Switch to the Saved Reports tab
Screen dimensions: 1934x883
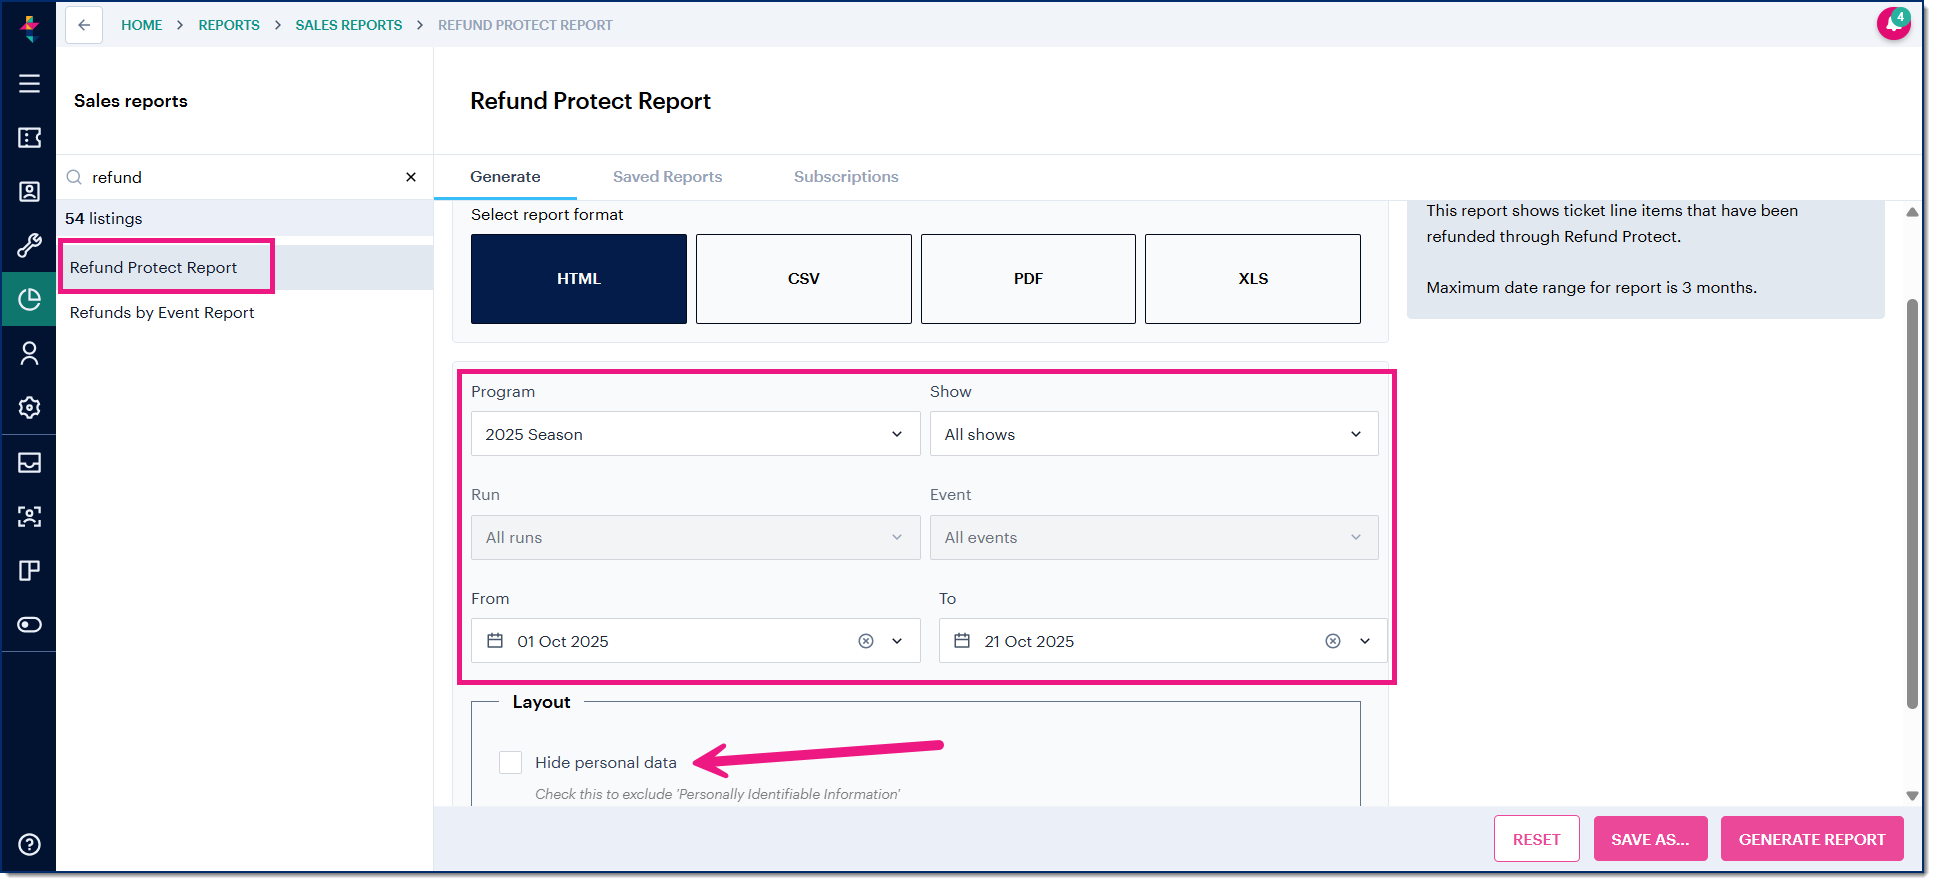tap(667, 177)
